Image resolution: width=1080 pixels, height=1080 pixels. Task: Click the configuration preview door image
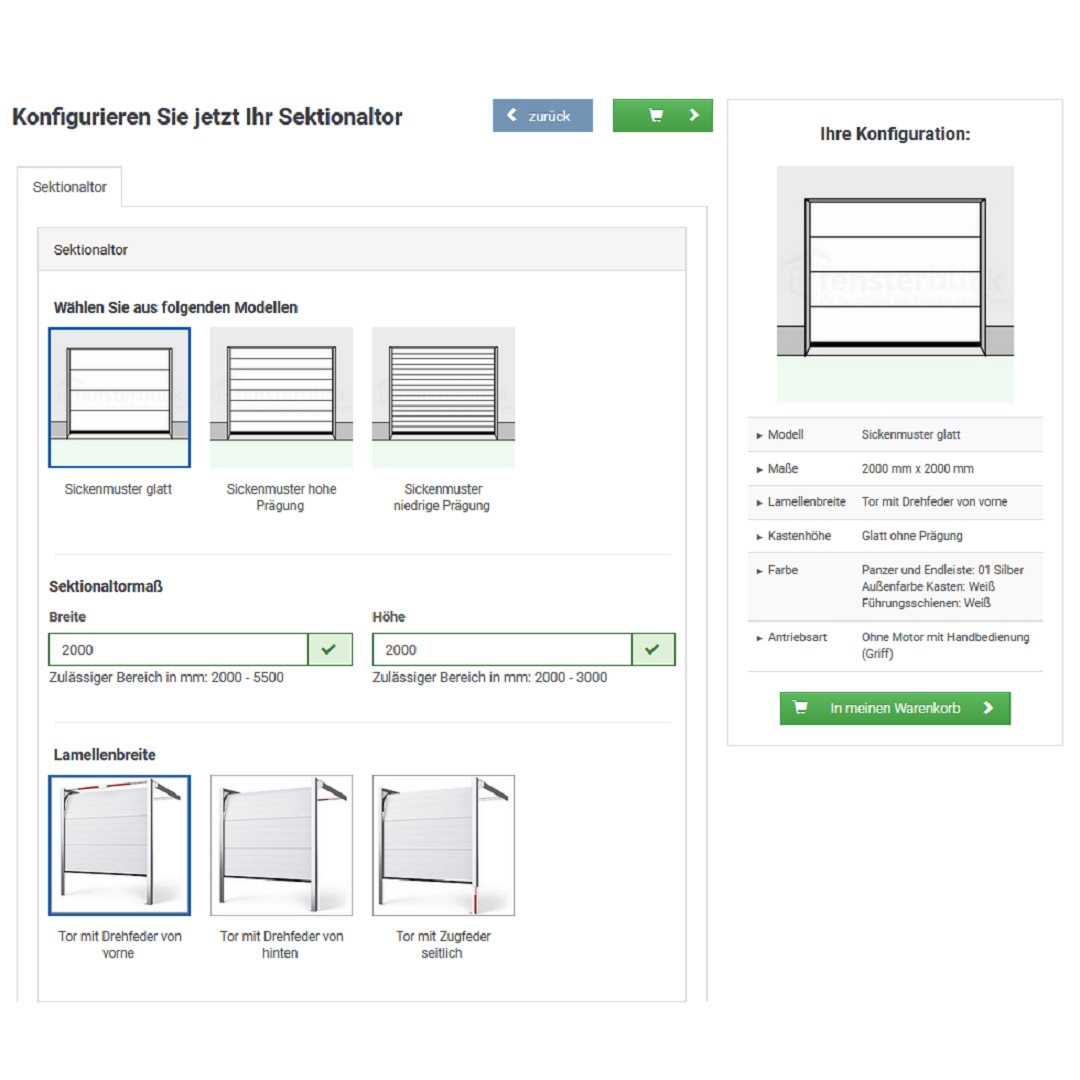pos(895,284)
